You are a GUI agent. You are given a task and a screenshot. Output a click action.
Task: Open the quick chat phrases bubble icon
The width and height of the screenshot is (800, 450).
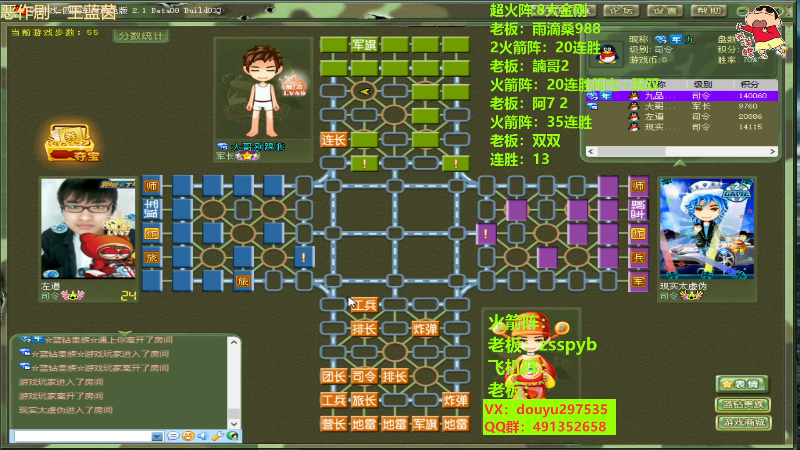(x=173, y=436)
